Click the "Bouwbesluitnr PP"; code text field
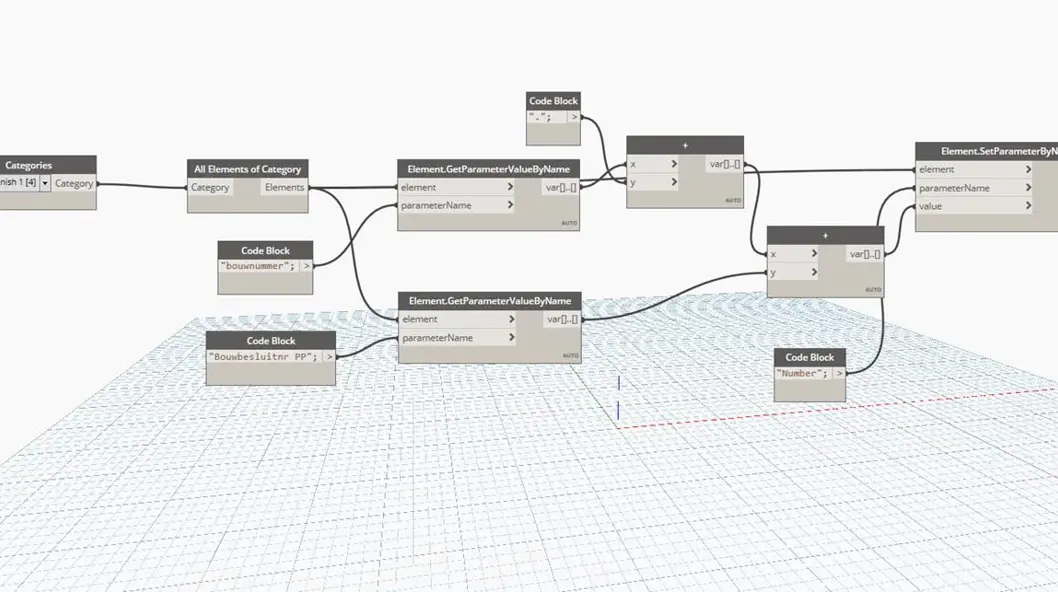1058x592 pixels. [263, 357]
